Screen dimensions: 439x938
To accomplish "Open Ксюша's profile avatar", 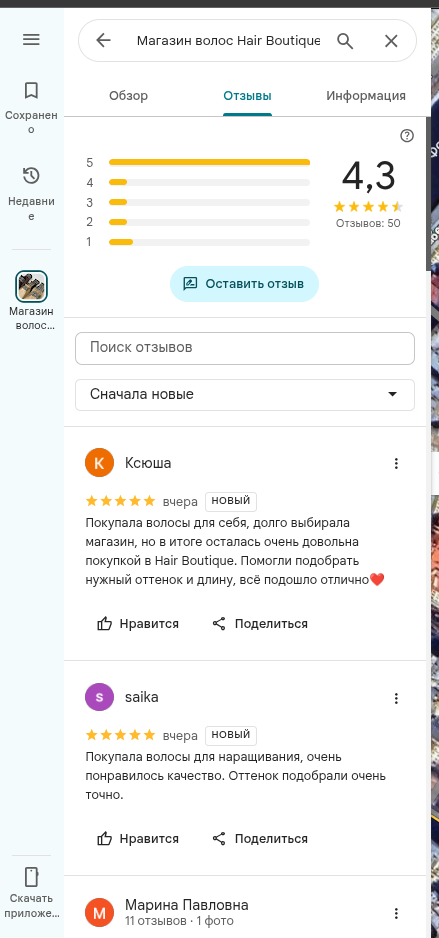I will [x=99, y=463].
